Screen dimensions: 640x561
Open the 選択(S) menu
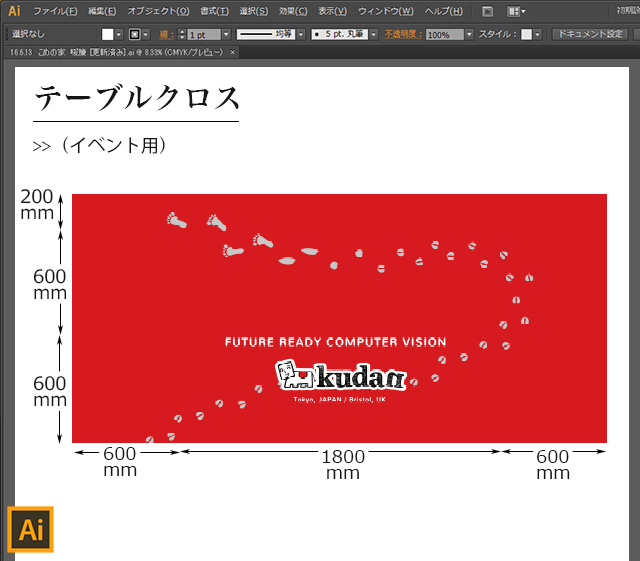(x=253, y=11)
